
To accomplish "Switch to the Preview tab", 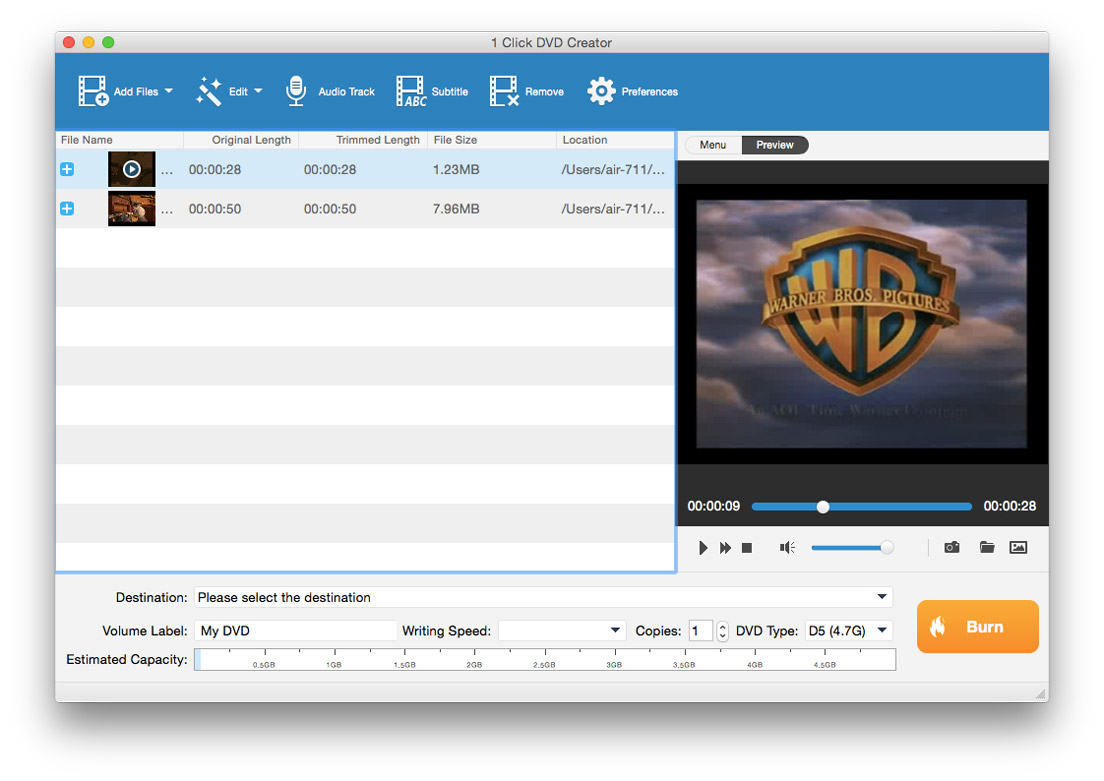I will click(x=774, y=144).
